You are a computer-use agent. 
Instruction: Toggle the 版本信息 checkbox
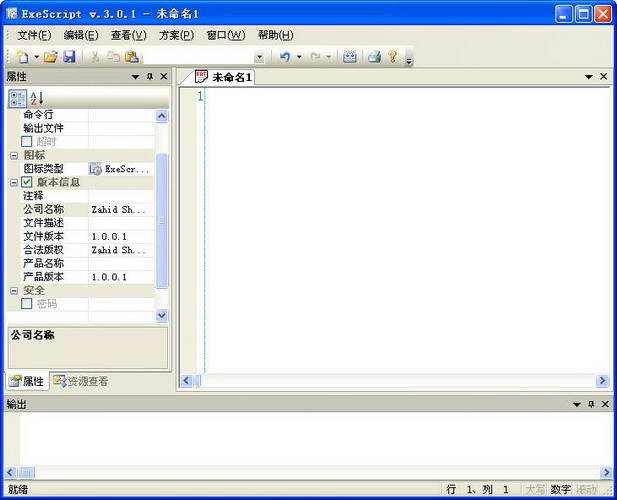[x=27, y=182]
